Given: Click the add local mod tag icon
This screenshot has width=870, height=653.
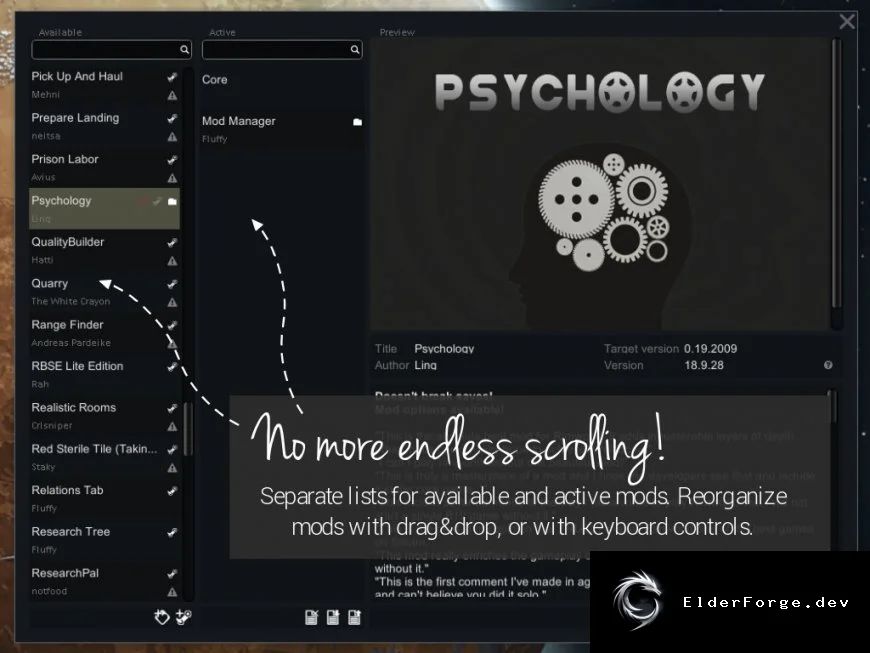Looking at the screenshot, I should pos(161,617).
